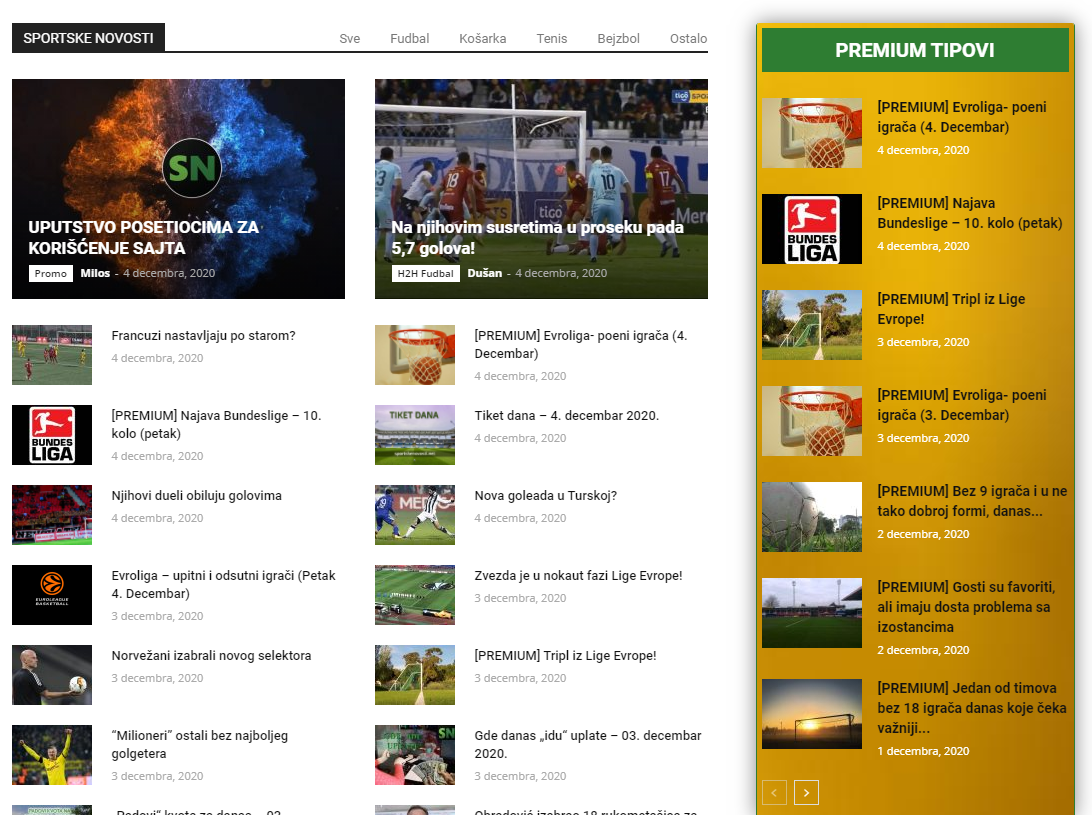Open sidebar 'Tripl iz Lige Evrope!' article
Image resolution: width=1092 pixels, height=815 pixels.
pyautogui.click(x=951, y=309)
